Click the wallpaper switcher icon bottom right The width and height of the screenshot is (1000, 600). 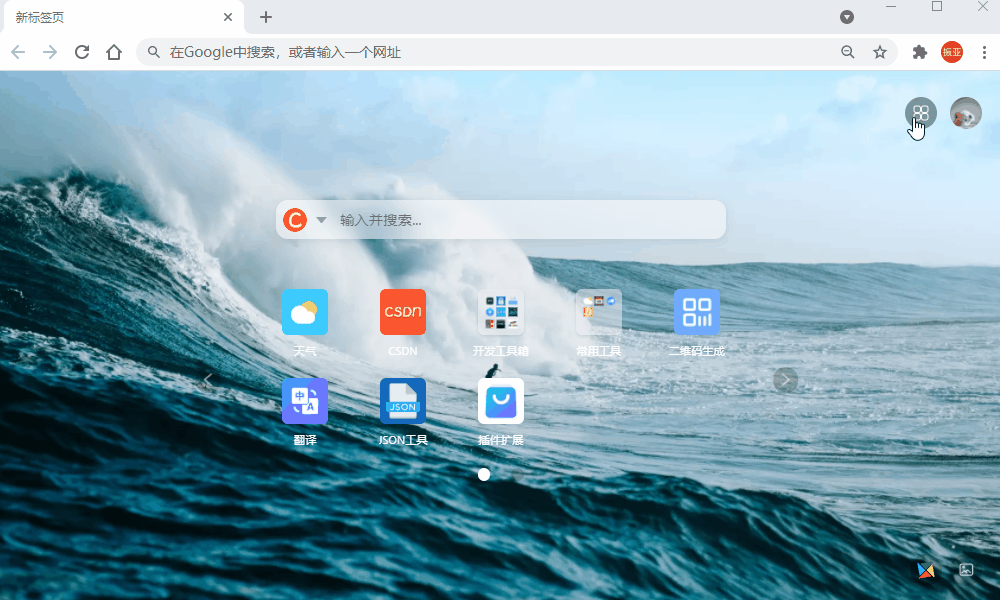coord(925,569)
